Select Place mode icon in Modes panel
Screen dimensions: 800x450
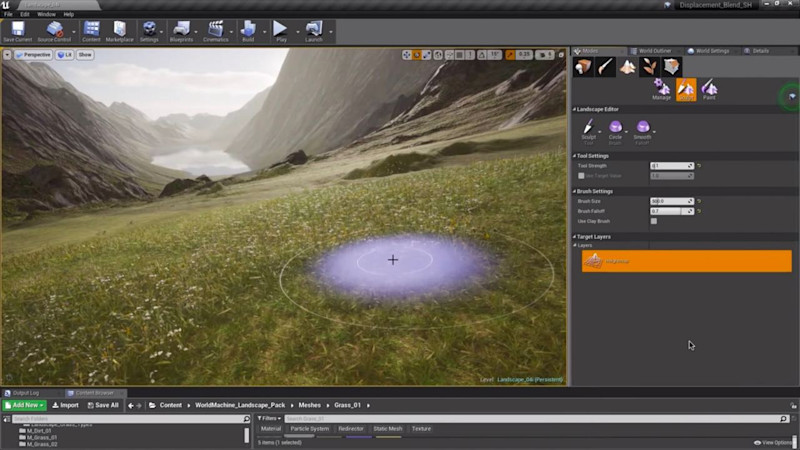click(x=583, y=67)
